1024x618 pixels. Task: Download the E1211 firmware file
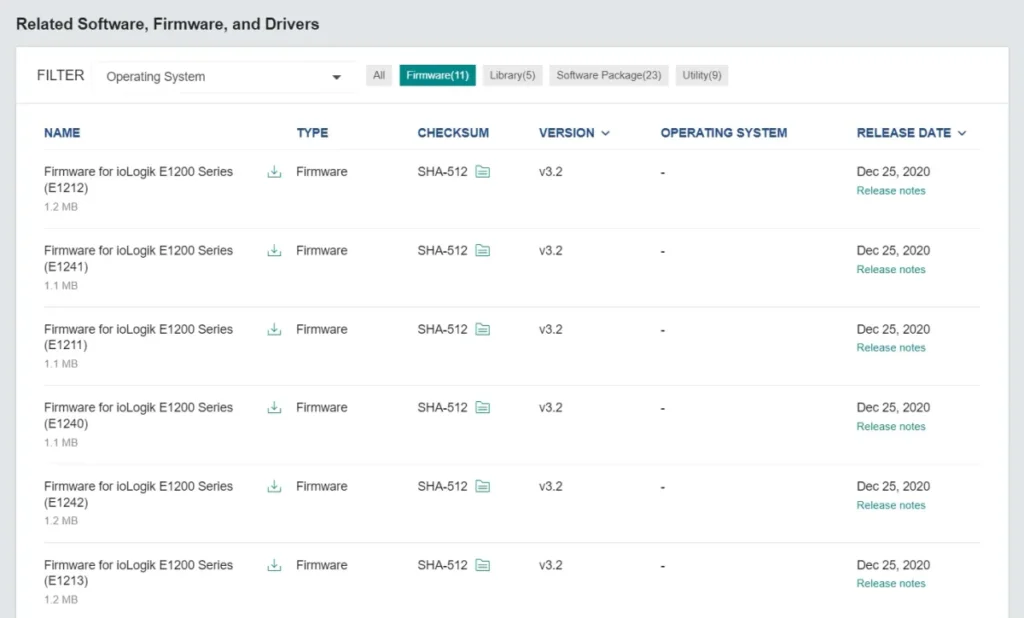[274, 329]
